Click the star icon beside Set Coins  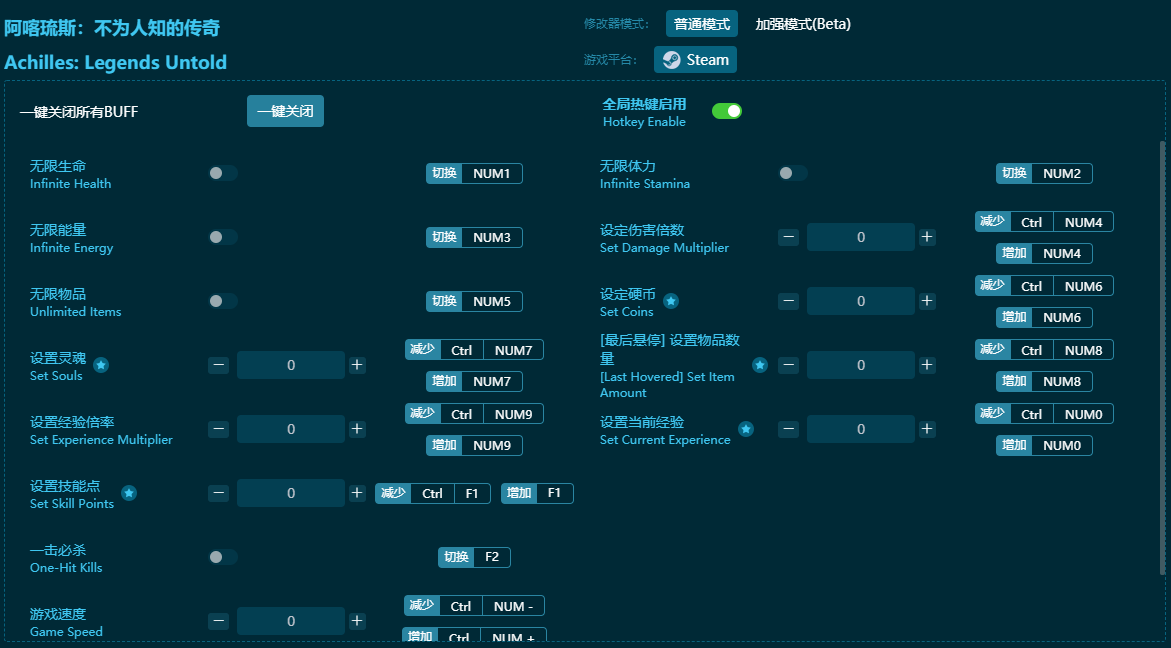(x=671, y=301)
